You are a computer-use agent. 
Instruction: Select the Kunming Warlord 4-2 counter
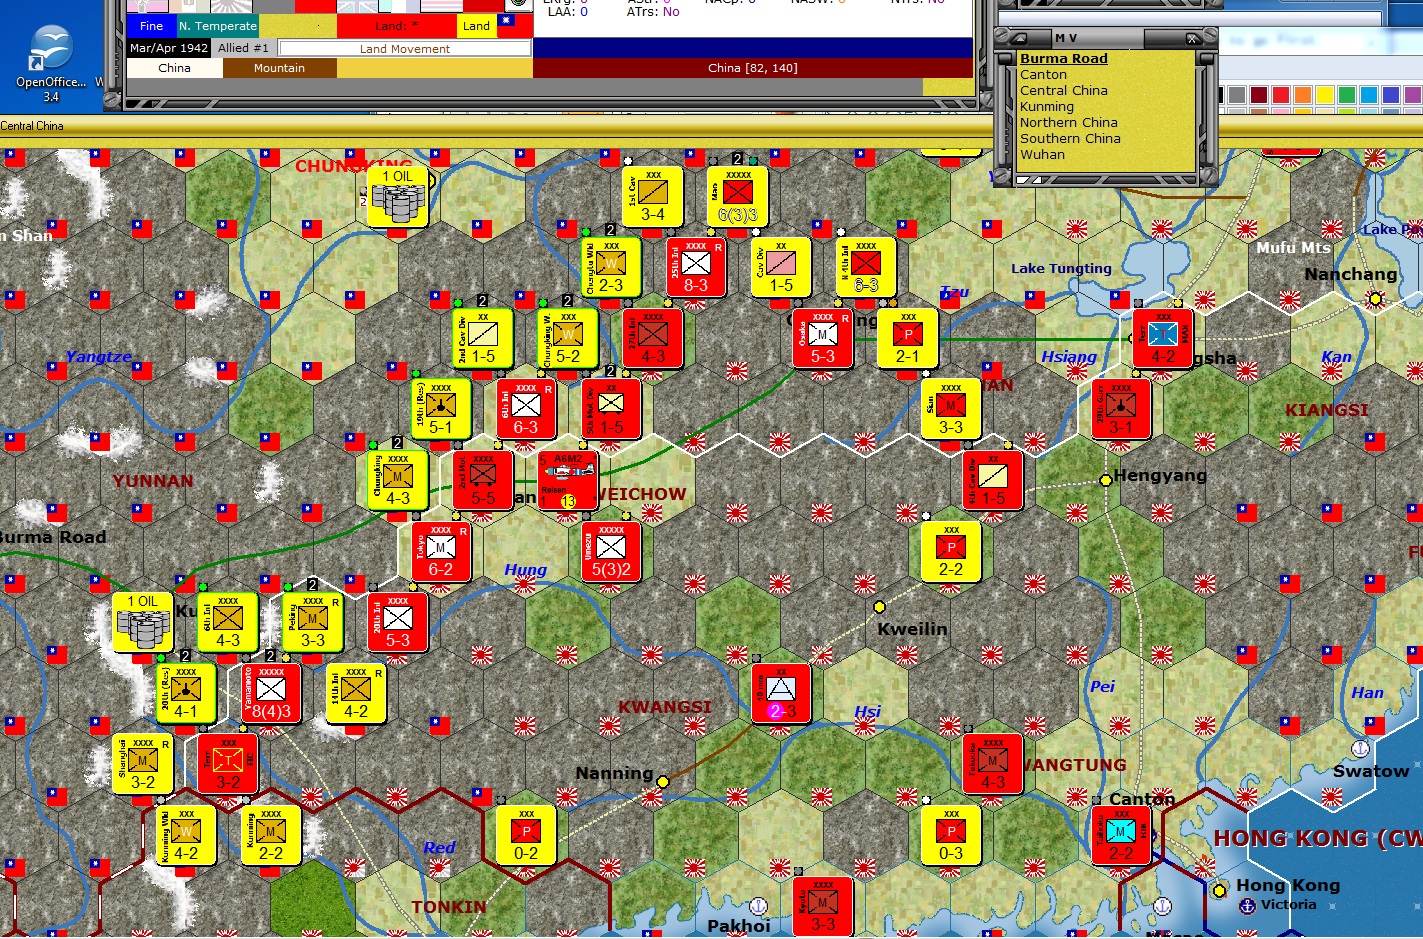coord(186,835)
